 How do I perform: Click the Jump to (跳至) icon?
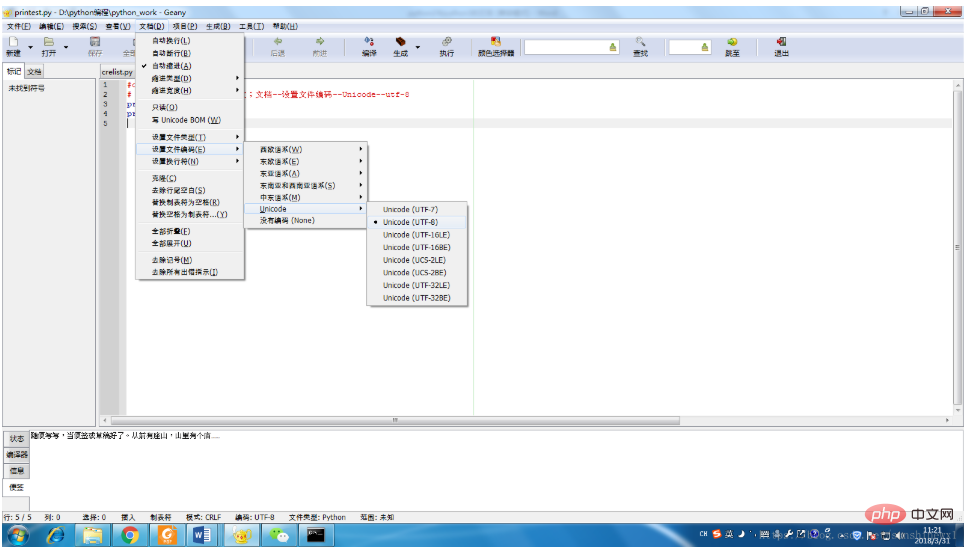pos(732,41)
